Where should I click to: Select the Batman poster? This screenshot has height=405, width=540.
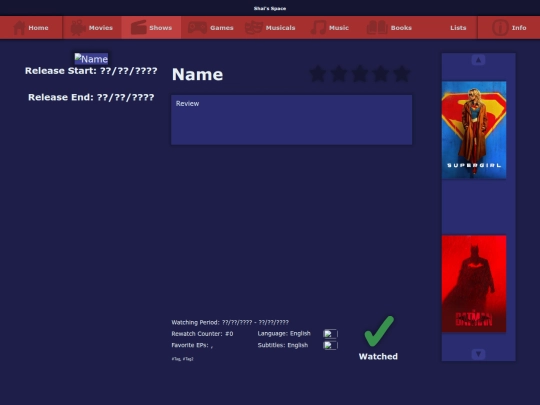(474, 284)
